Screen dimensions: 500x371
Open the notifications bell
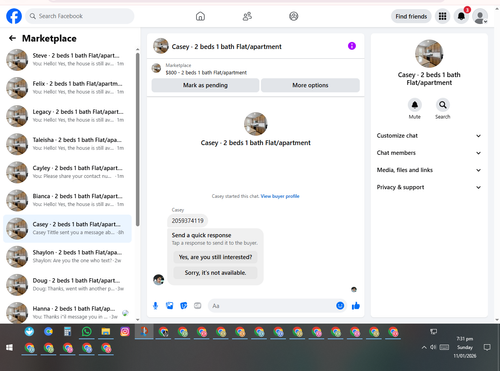click(461, 16)
